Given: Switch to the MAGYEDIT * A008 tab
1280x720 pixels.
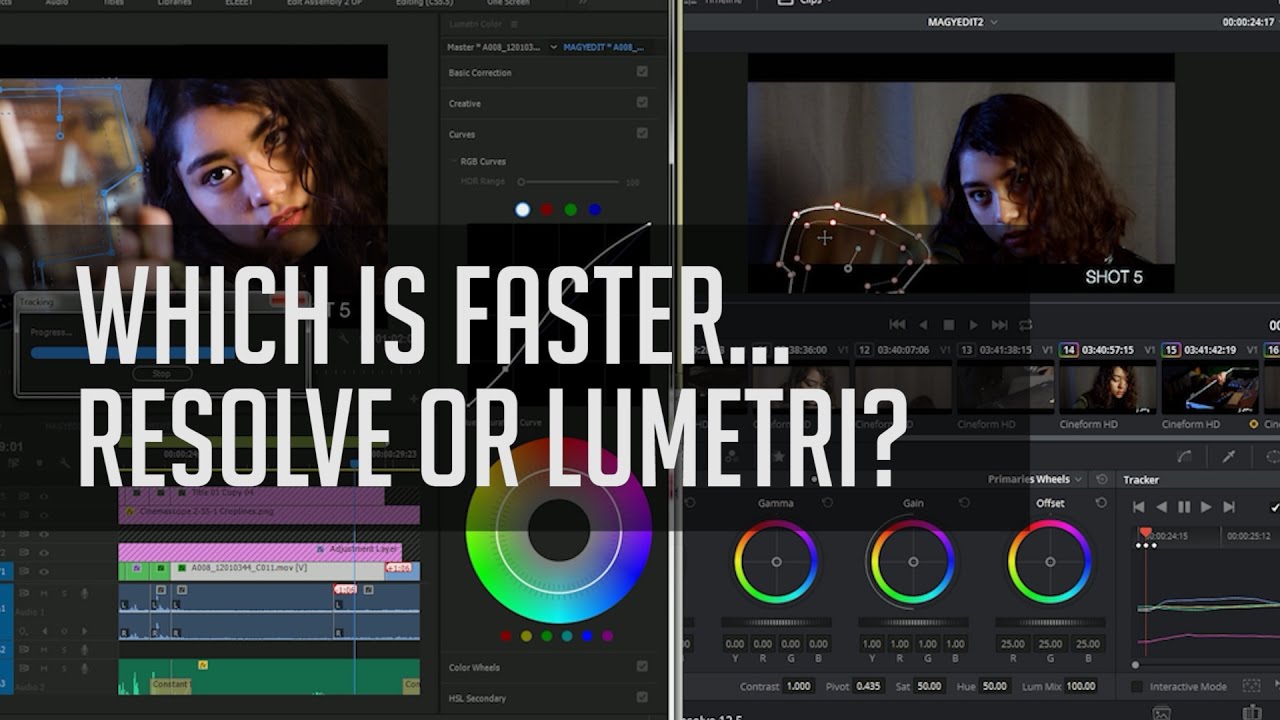Looking at the screenshot, I should [603, 47].
